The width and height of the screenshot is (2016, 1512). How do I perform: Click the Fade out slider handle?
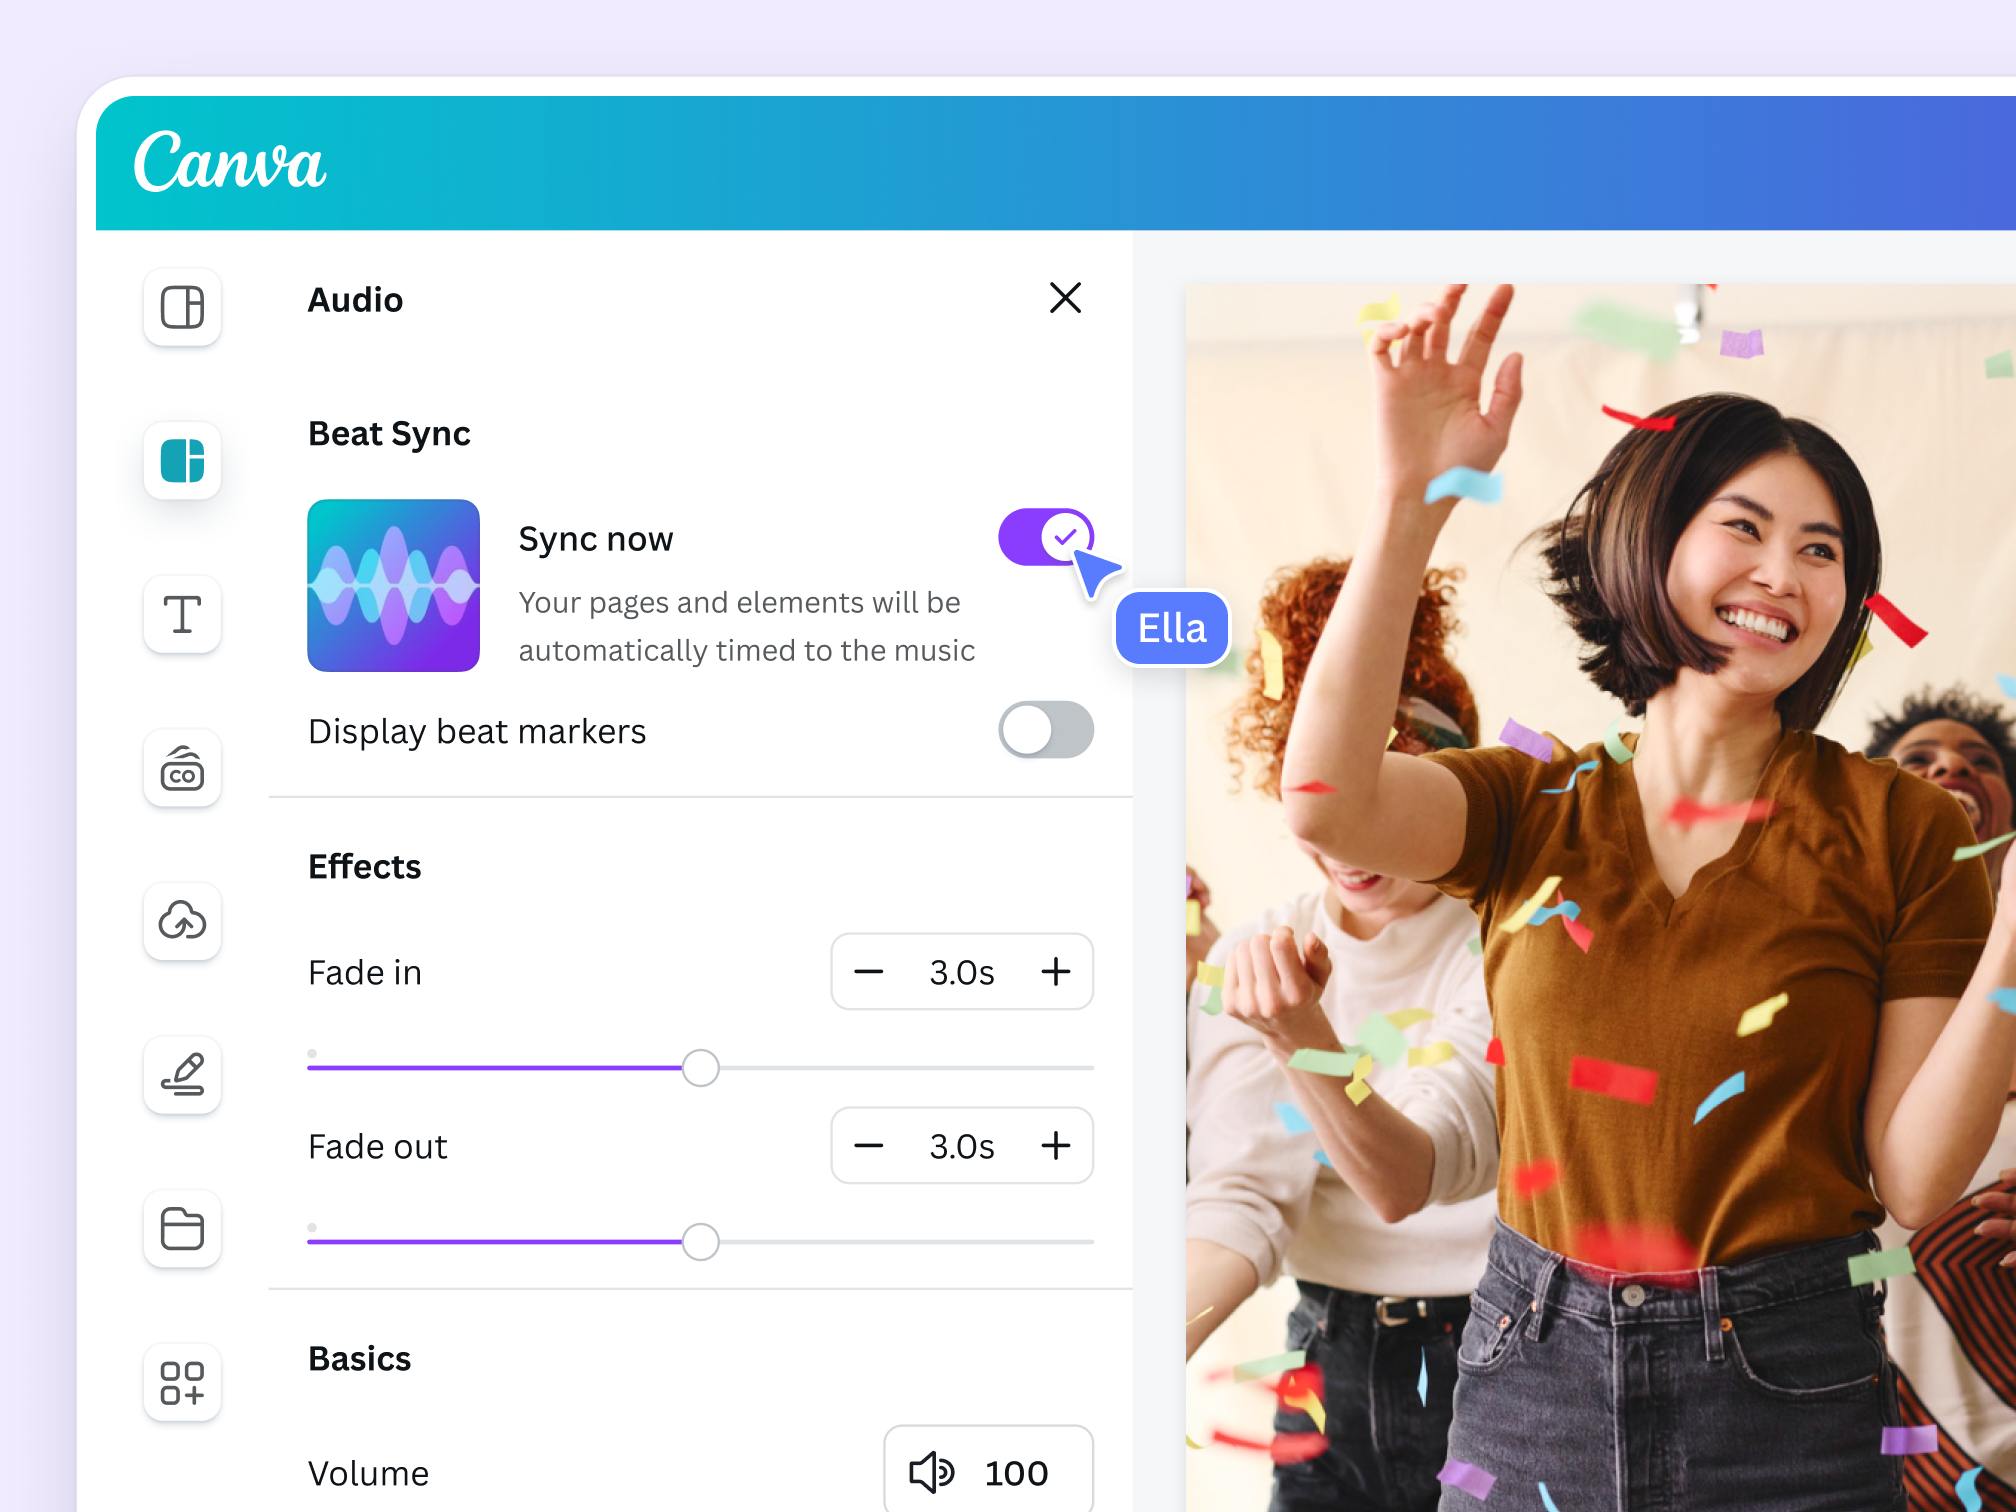point(700,1242)
